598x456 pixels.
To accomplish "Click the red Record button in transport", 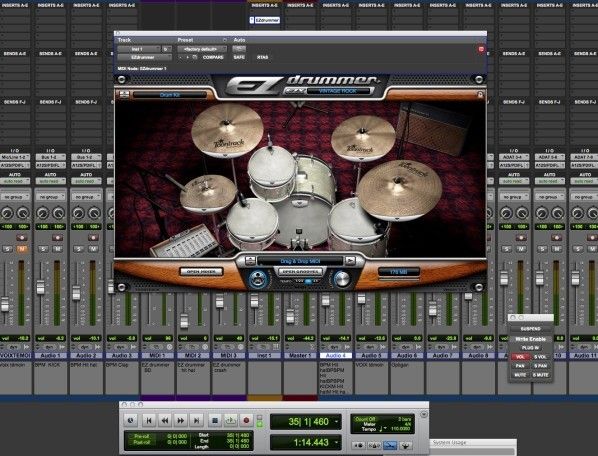I will [x=246, y=421].
